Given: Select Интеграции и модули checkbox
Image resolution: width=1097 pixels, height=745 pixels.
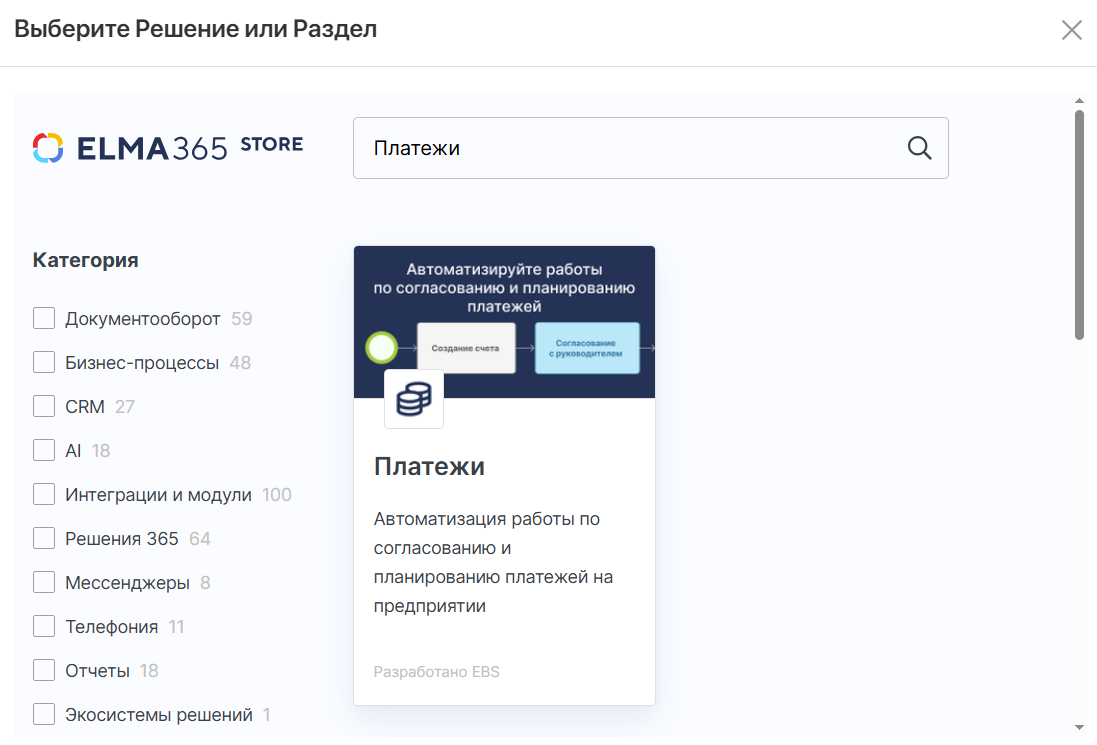Looking at the screenshot, I should [44, 495].
